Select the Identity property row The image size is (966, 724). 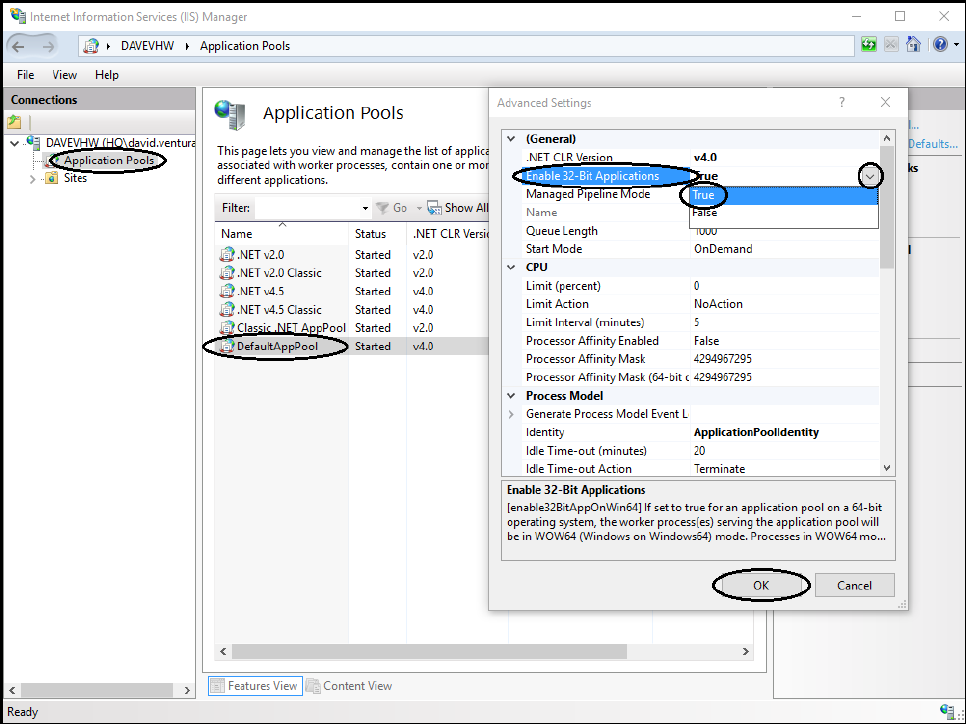coord(700,433)
